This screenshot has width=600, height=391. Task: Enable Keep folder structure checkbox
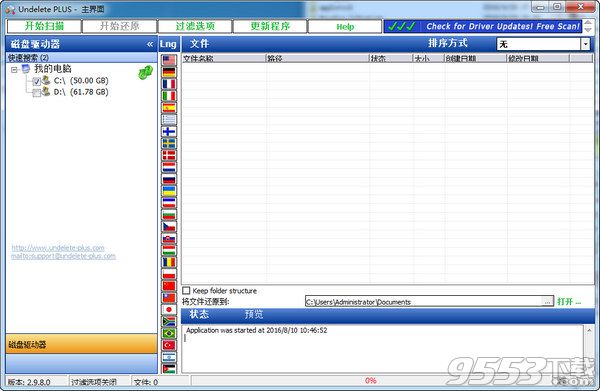point(186,291)
